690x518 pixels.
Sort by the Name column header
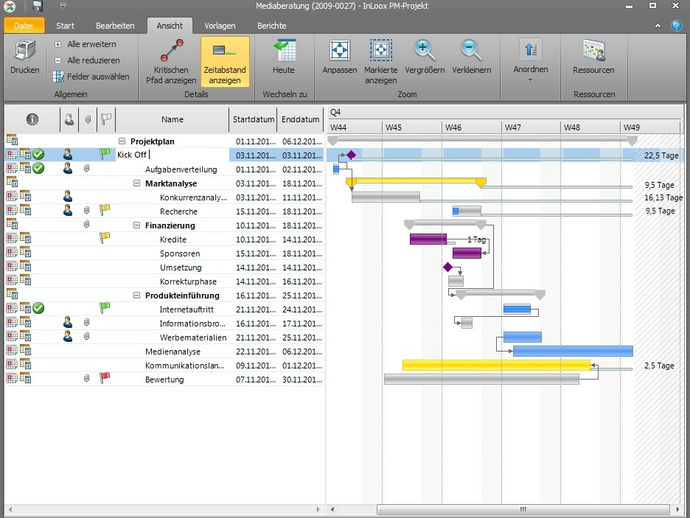[172, 119]
